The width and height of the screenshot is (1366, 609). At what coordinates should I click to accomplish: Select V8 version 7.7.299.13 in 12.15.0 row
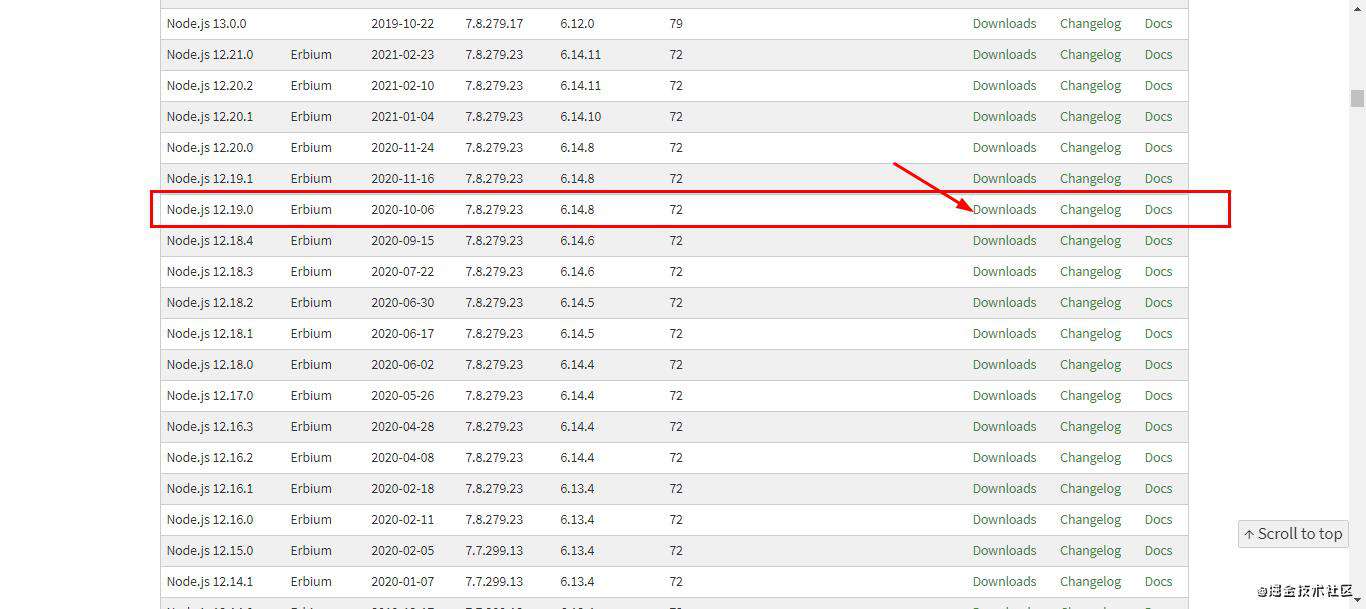pyautogui.click(x=494, y=550)
